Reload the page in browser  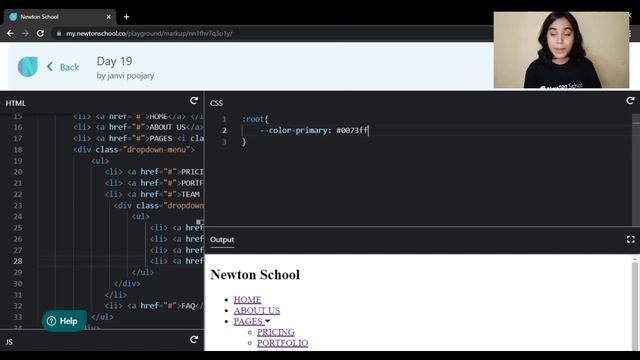click(x=40, y=33)
